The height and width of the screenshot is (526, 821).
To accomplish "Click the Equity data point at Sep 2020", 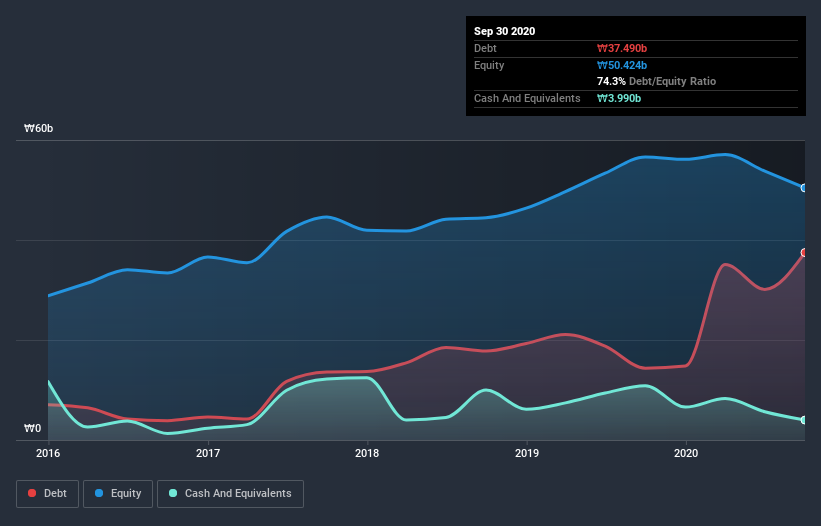I will (804, 188).
